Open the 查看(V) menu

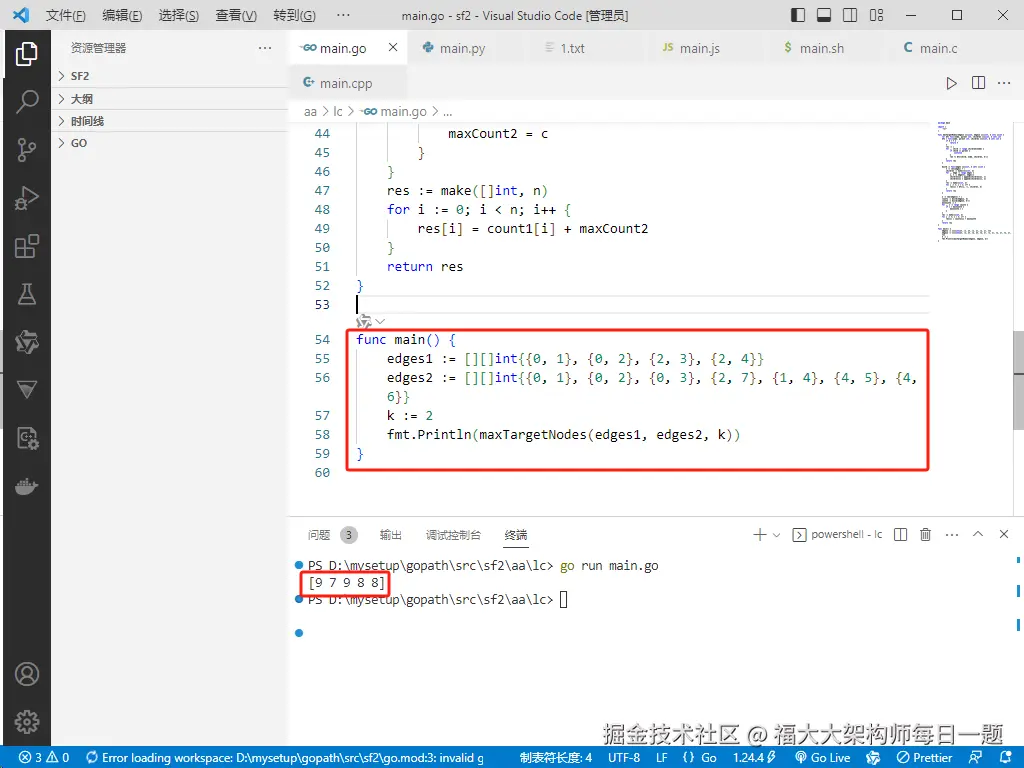236,15
